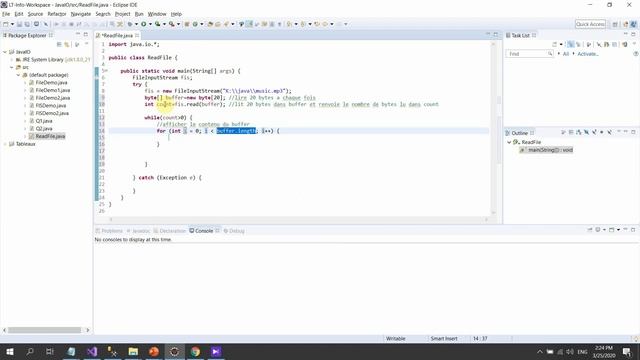This screenshot has width=640, height=360.
Task: Switch to the Debug view tab
Action: [234, 231]
